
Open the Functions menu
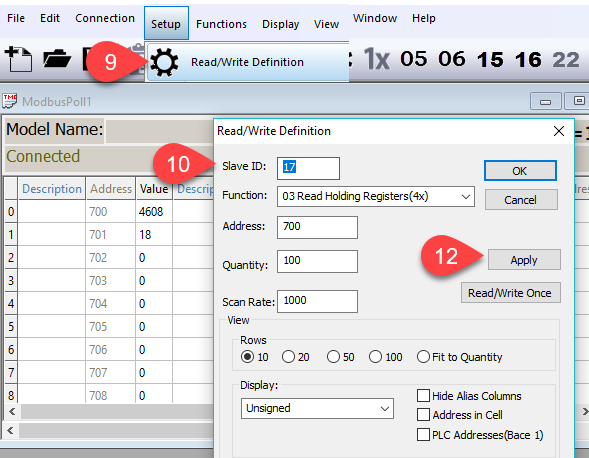(221, 24)
